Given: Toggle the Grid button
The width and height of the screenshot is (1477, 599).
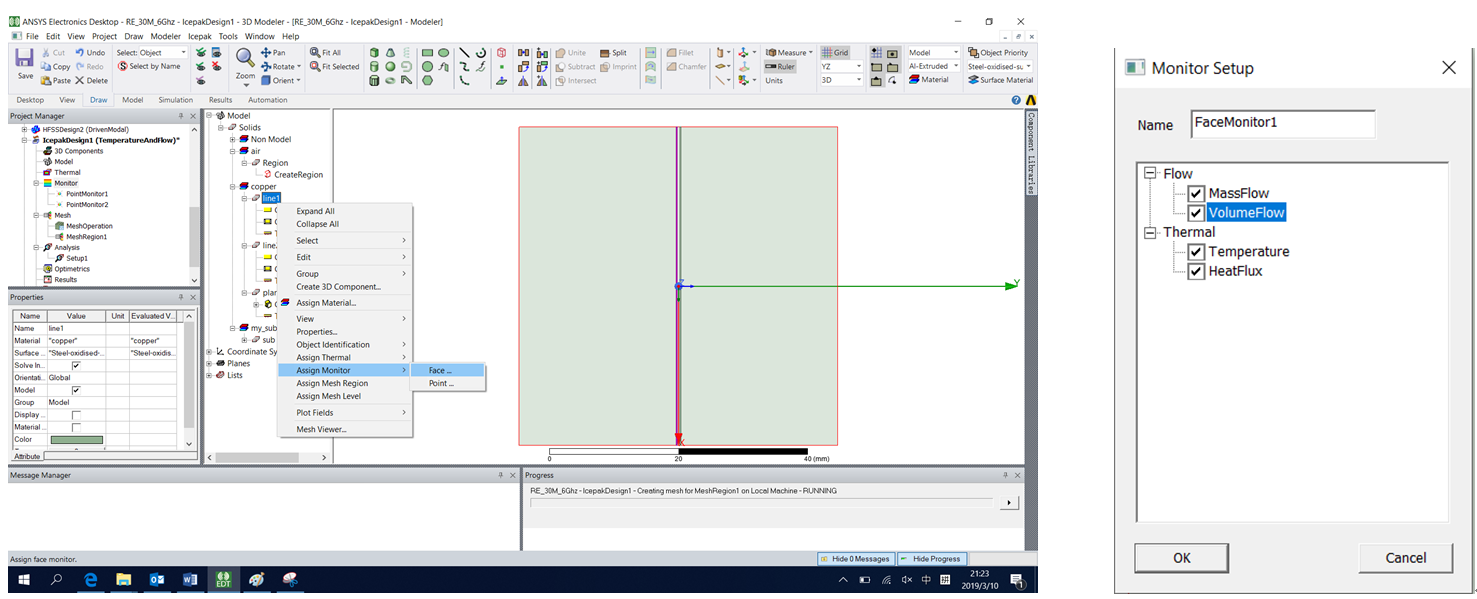Looking at the screenshot, I should pyautogui.click(x=834, y=53).
